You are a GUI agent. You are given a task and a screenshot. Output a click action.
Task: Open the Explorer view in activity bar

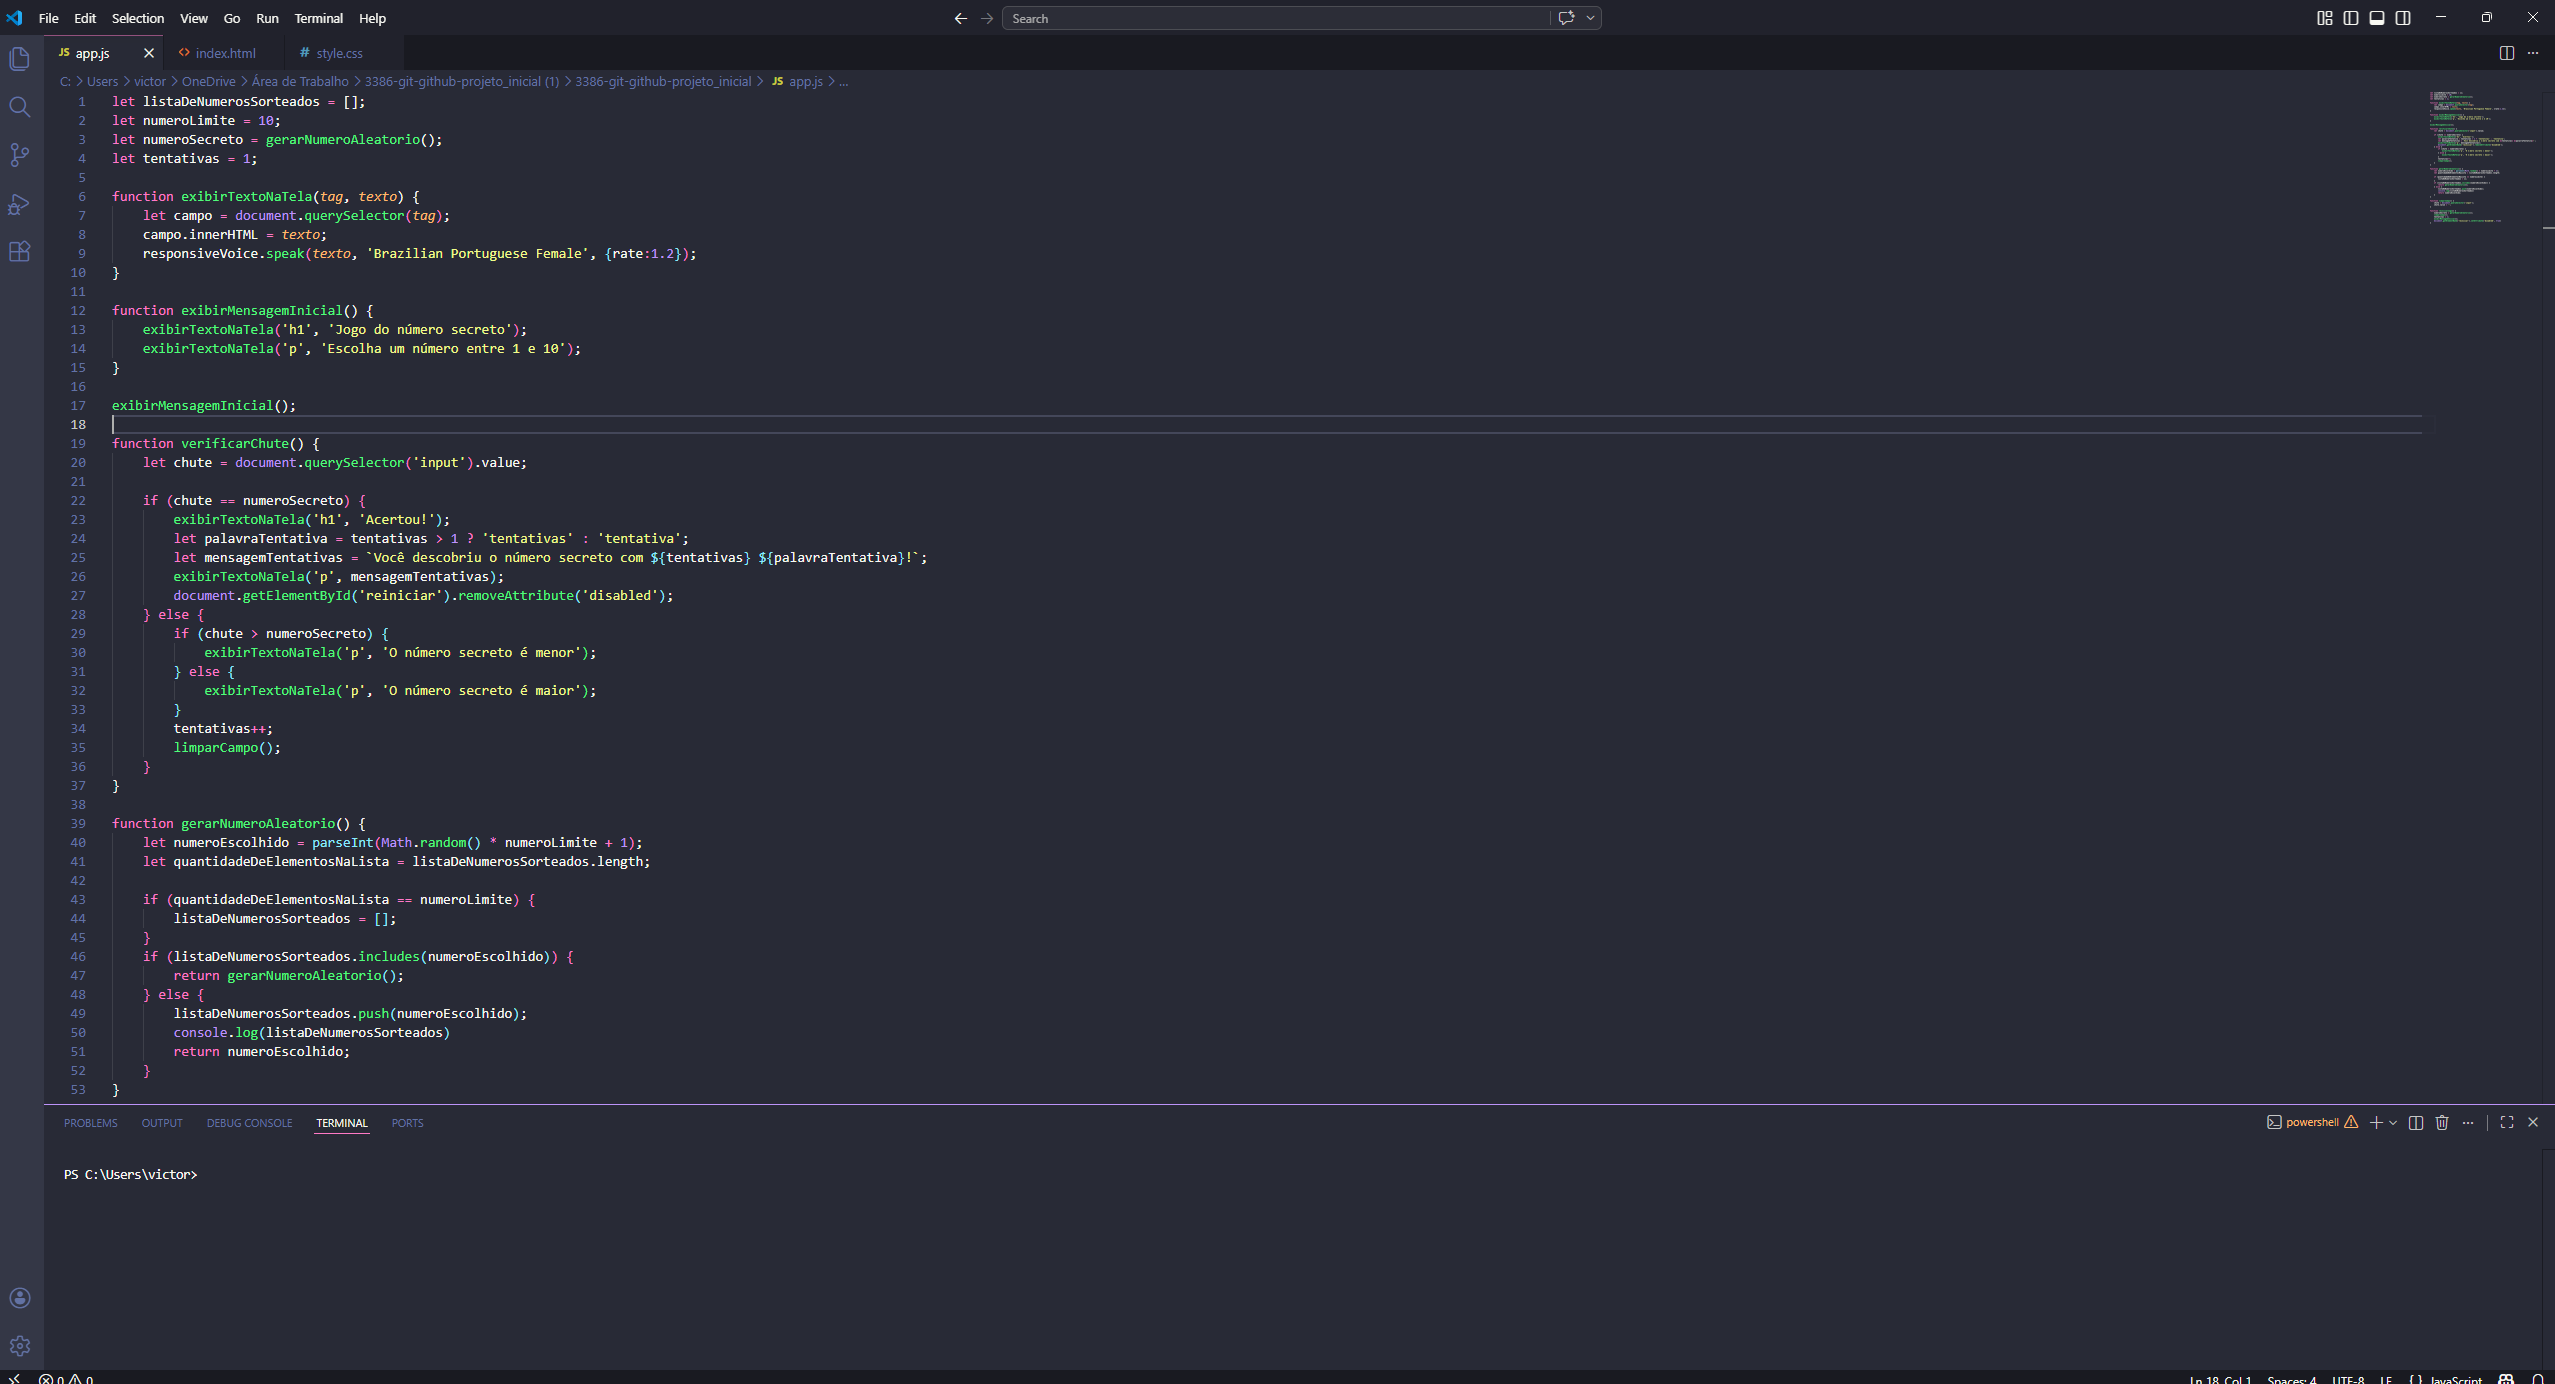point(20,59)
